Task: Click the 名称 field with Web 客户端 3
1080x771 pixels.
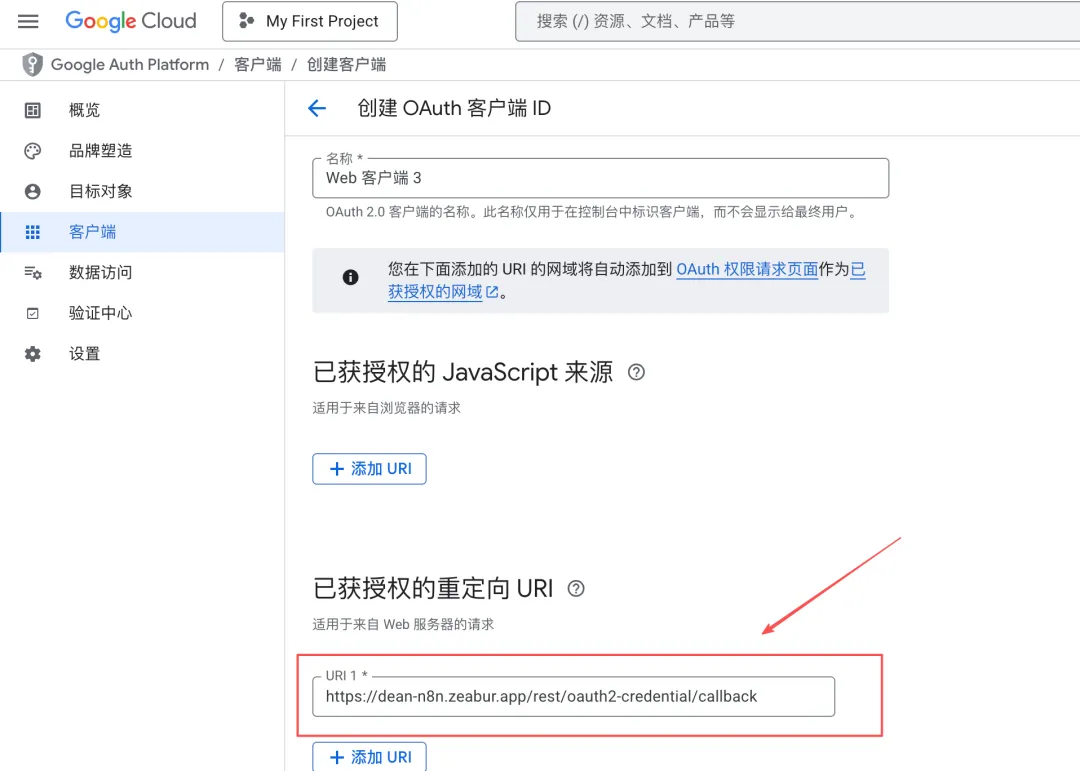Action: (601, 178)
